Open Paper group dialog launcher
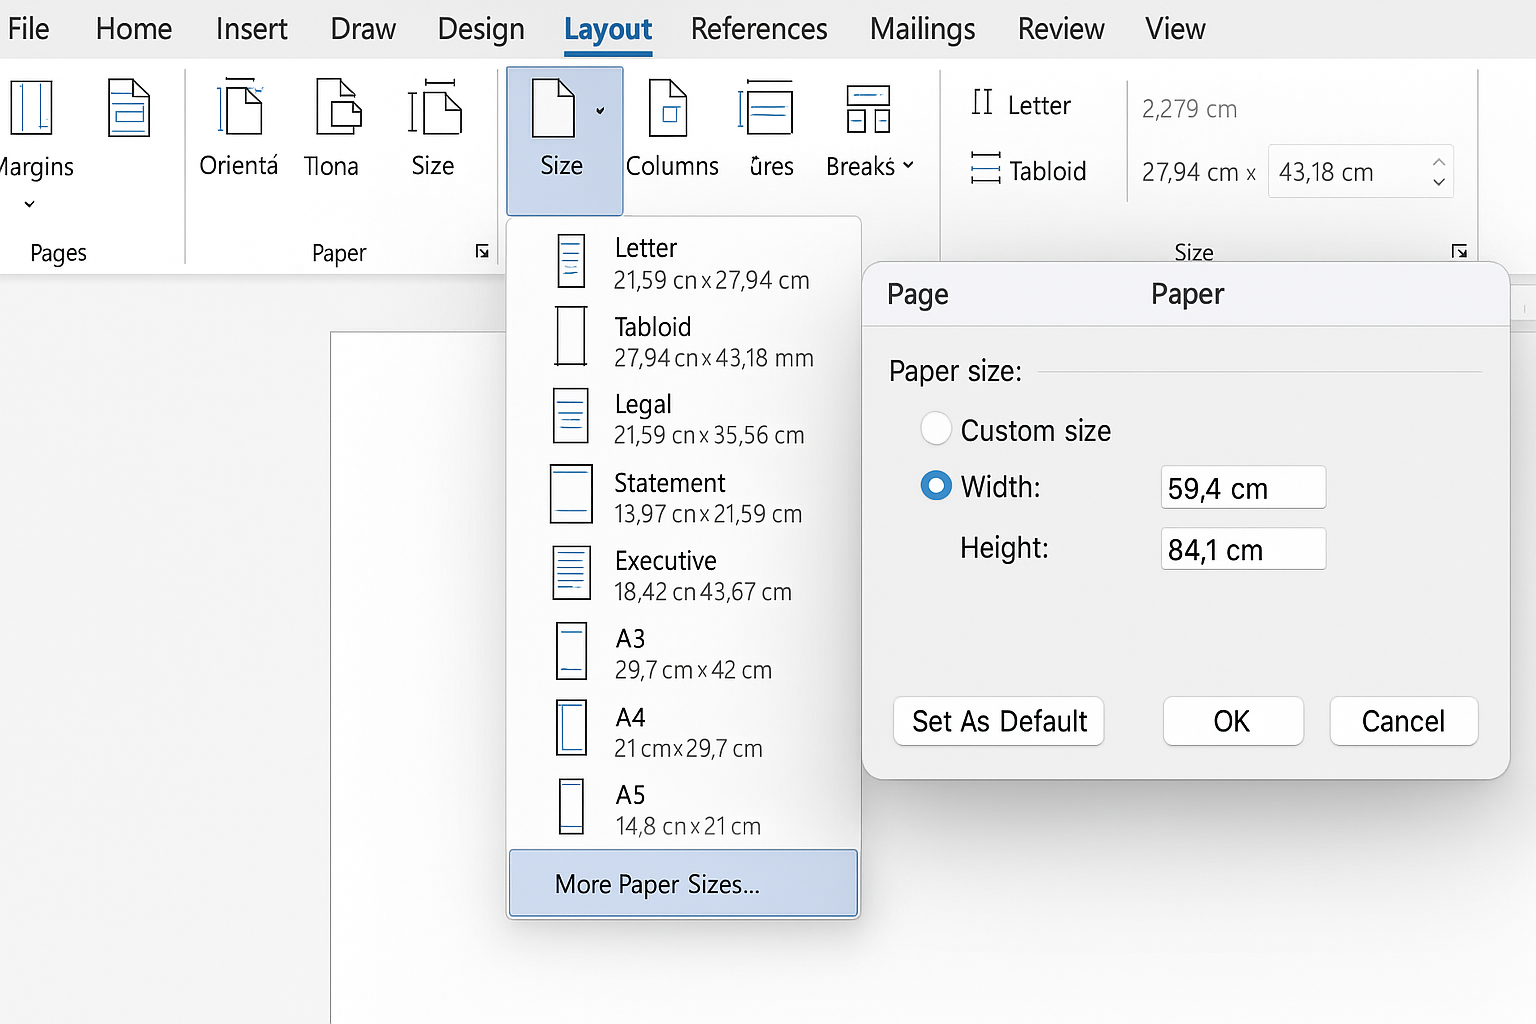Image resolution: width=1536 pixels, height=1024 pixels. coord(482,252)
